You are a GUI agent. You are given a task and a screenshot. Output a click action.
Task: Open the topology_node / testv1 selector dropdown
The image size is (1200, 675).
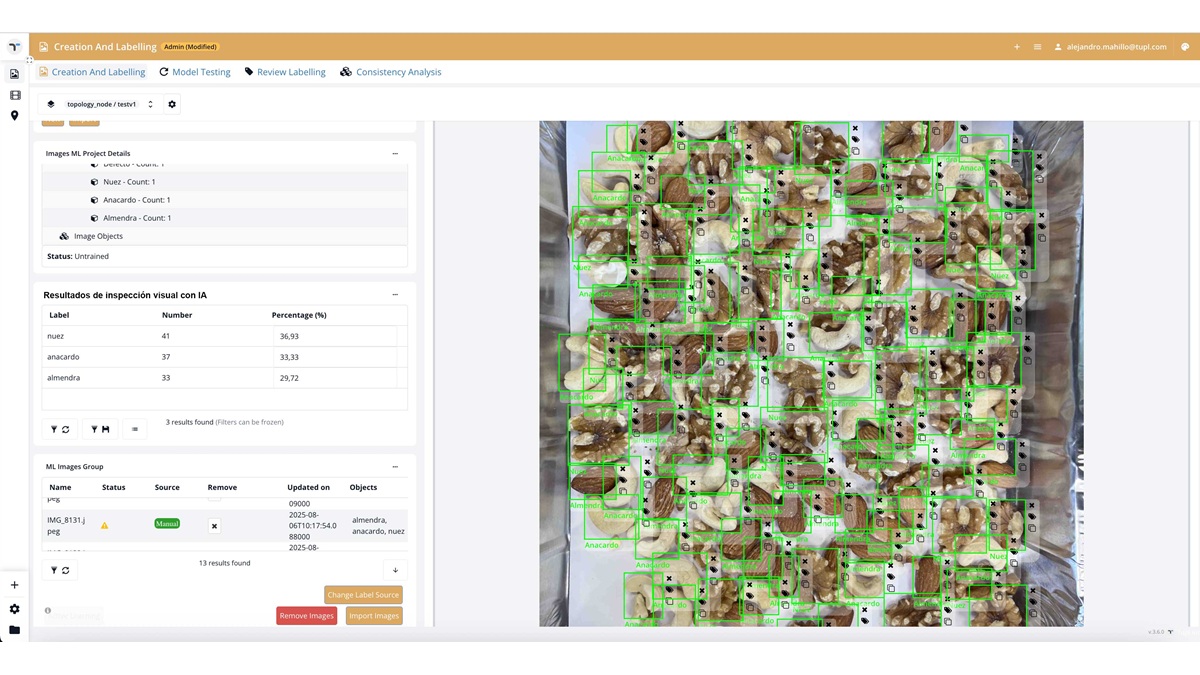click(x=101, y=104)
